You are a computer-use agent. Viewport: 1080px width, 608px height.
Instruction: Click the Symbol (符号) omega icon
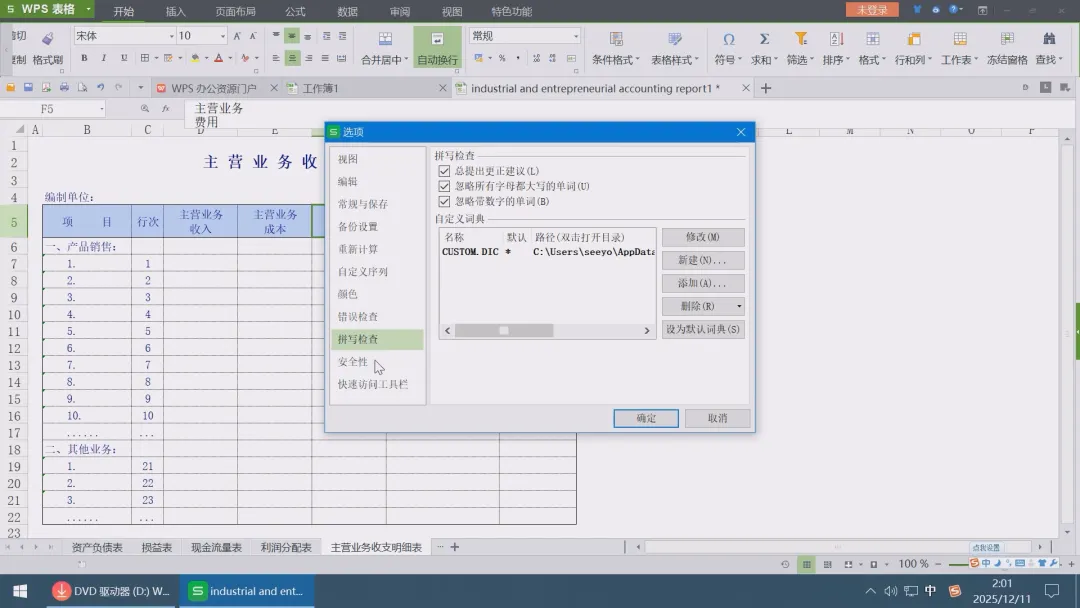click(728, 39)
